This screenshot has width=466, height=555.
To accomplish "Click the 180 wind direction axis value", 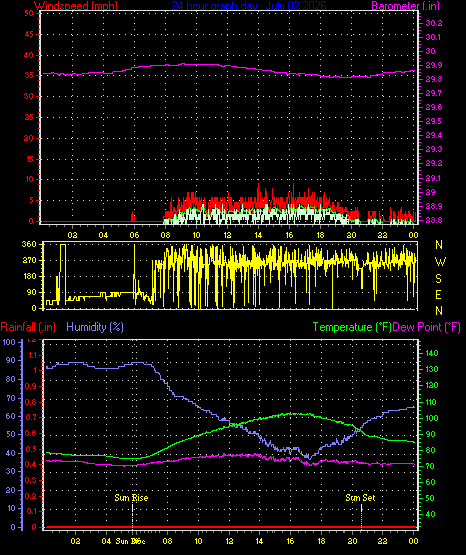I will [x=29, y=276].
